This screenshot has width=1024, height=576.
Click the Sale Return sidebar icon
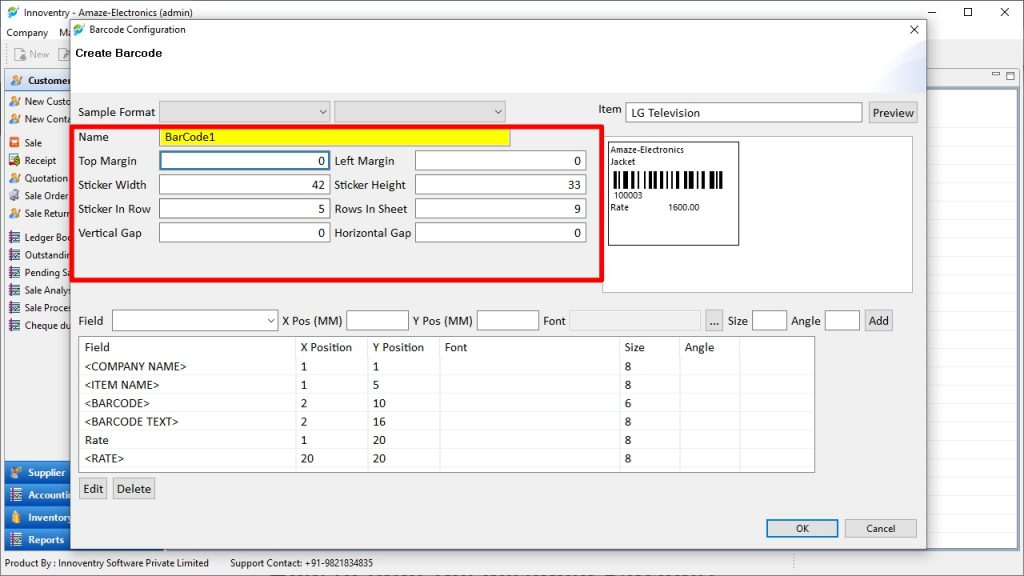[x=14, y=213]
